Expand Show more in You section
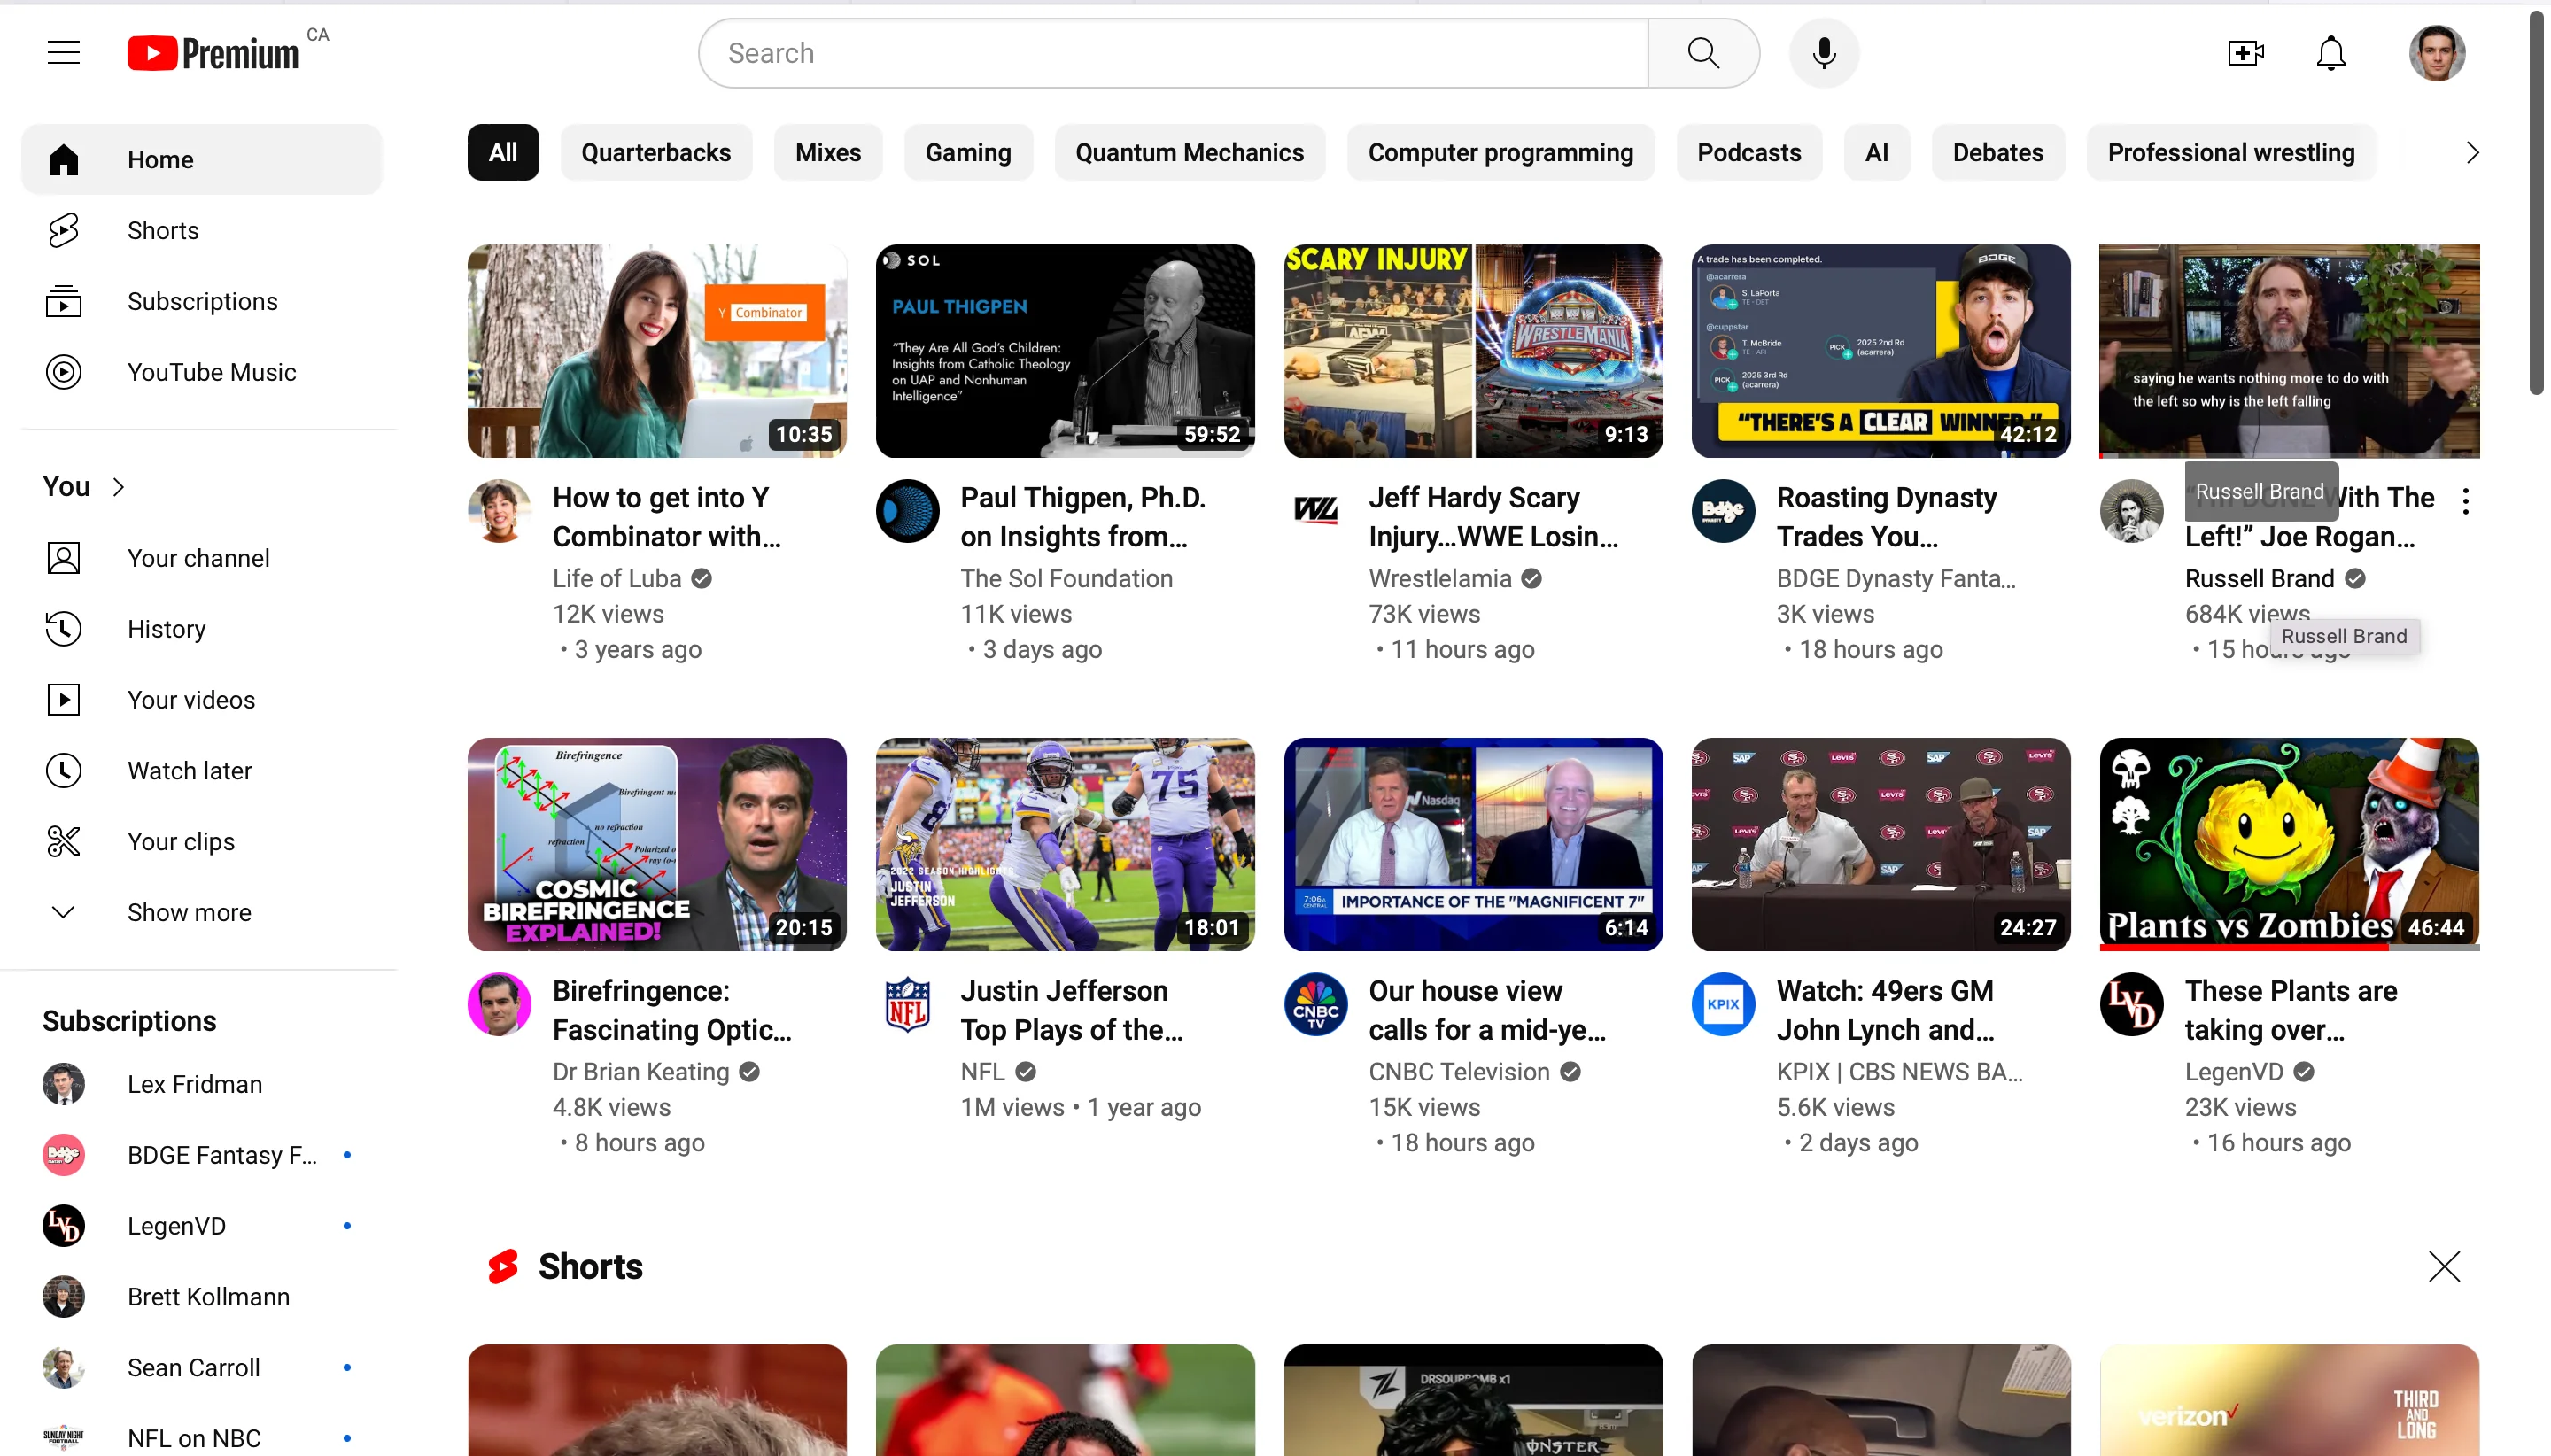 pos(189,912)
